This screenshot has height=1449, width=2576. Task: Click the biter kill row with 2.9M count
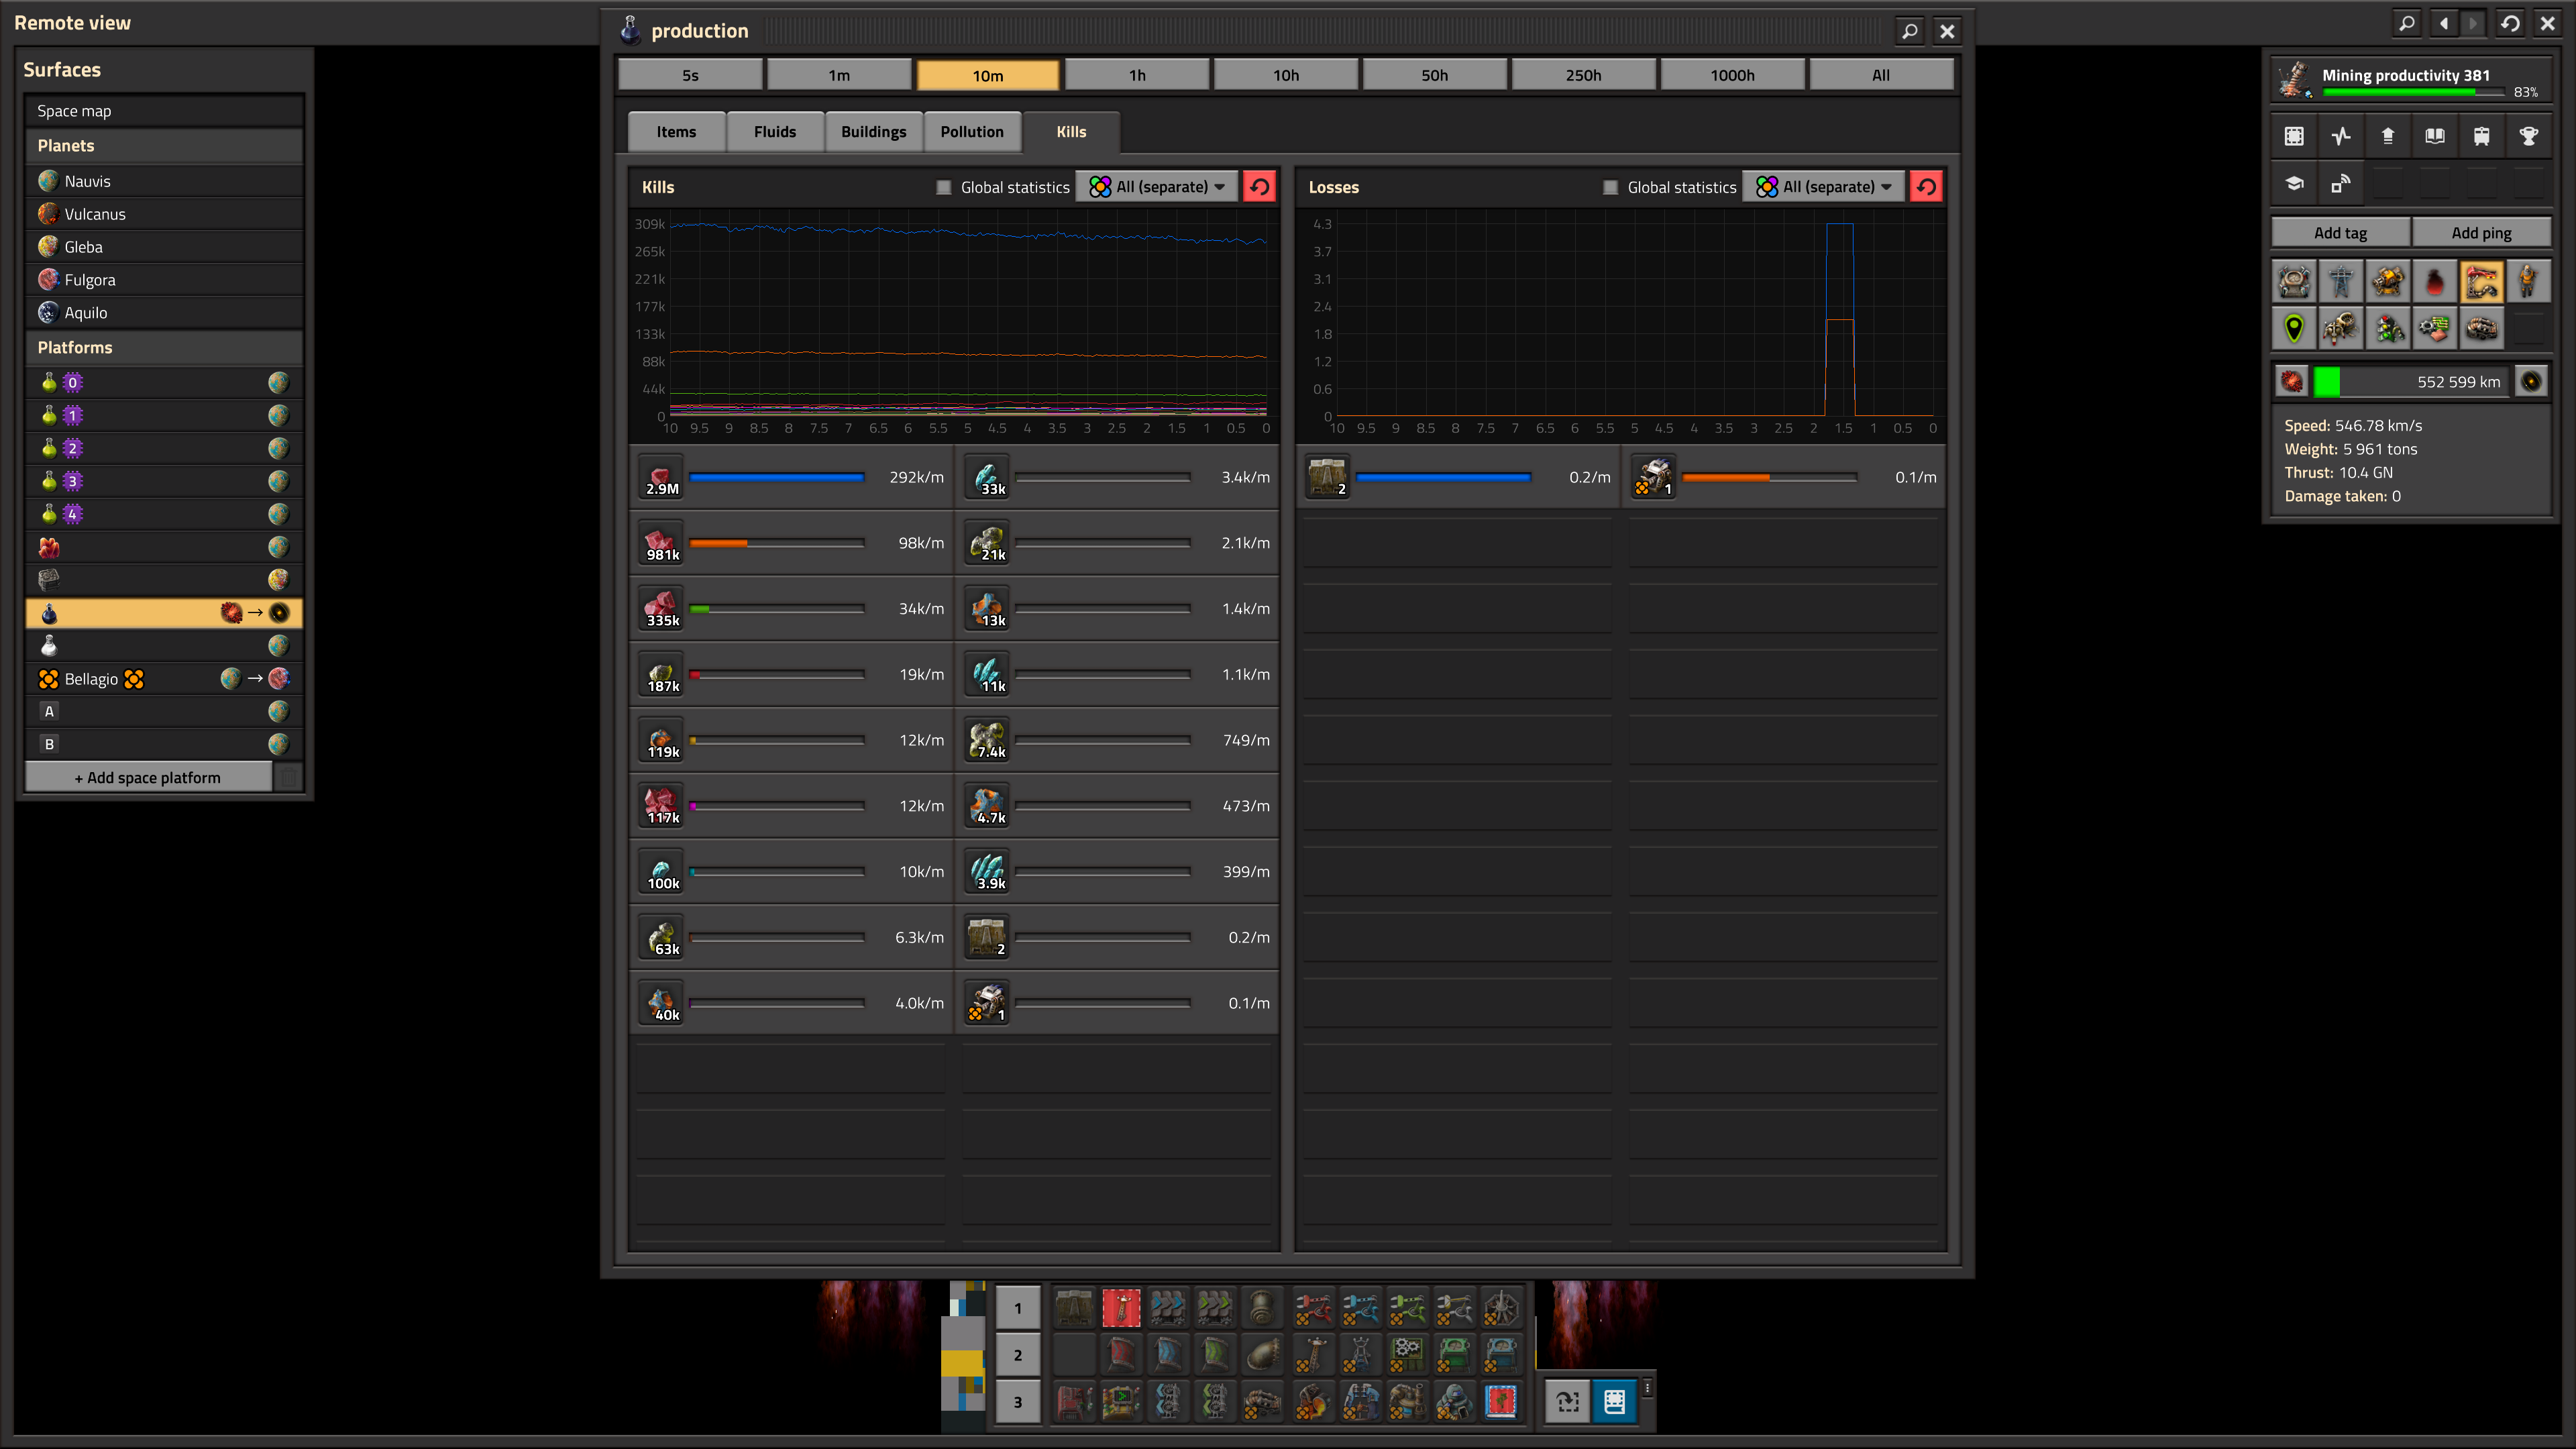pyautogui.click(x=792, y=478)
